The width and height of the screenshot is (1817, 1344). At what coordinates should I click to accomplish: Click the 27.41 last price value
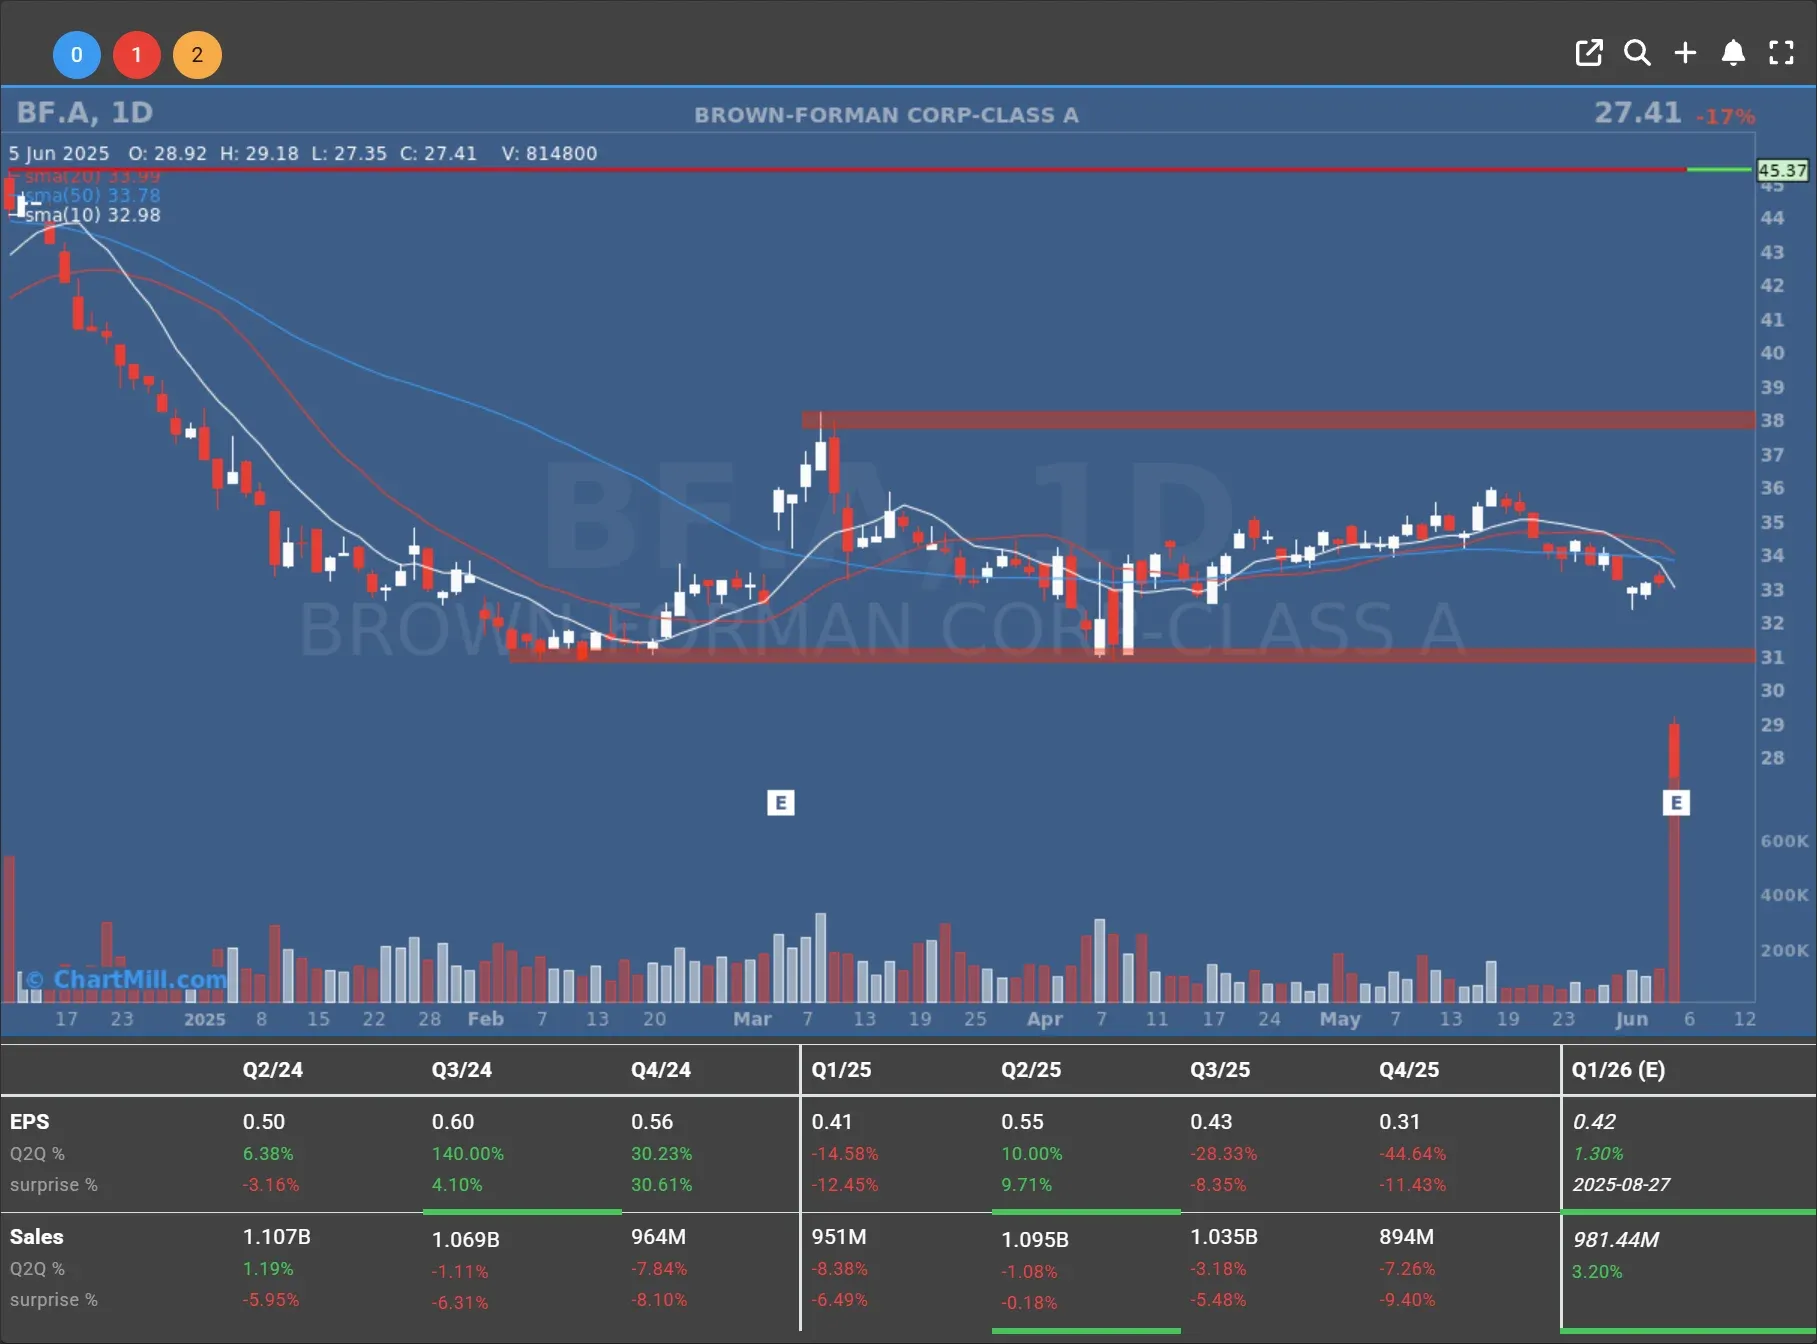tap(1637, 112)
